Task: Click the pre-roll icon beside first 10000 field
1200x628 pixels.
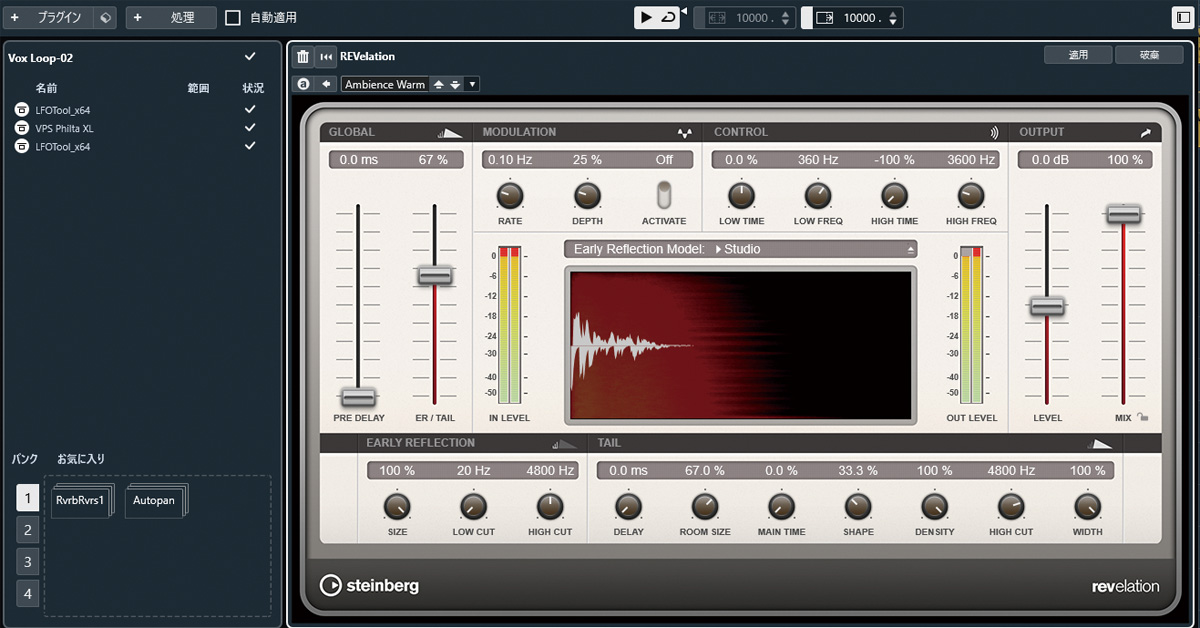Action: tap(716, 18)
